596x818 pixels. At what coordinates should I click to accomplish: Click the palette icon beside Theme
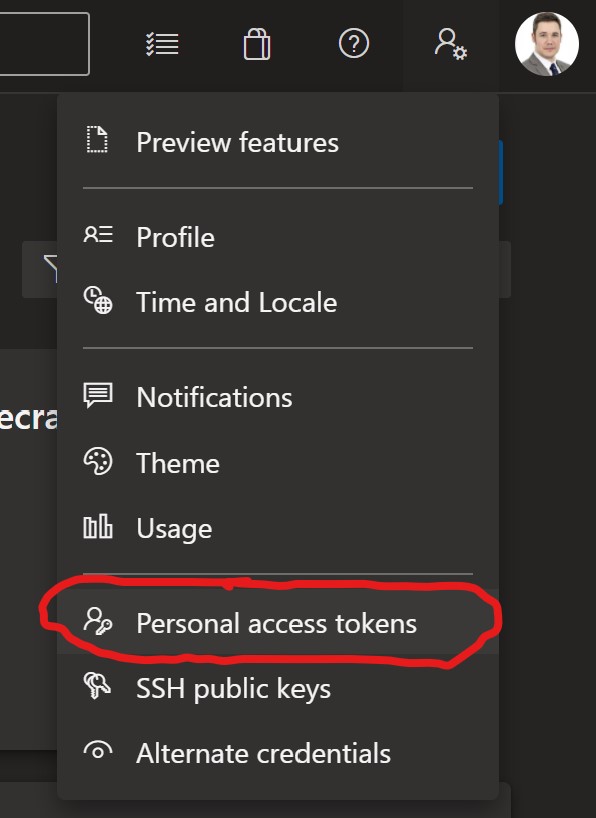tap(98, 461)
